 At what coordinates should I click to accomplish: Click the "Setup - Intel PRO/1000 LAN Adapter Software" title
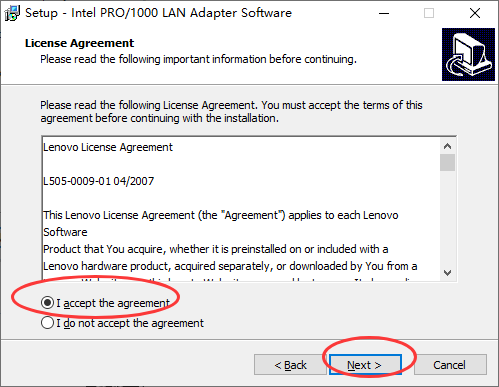[158, 13]
